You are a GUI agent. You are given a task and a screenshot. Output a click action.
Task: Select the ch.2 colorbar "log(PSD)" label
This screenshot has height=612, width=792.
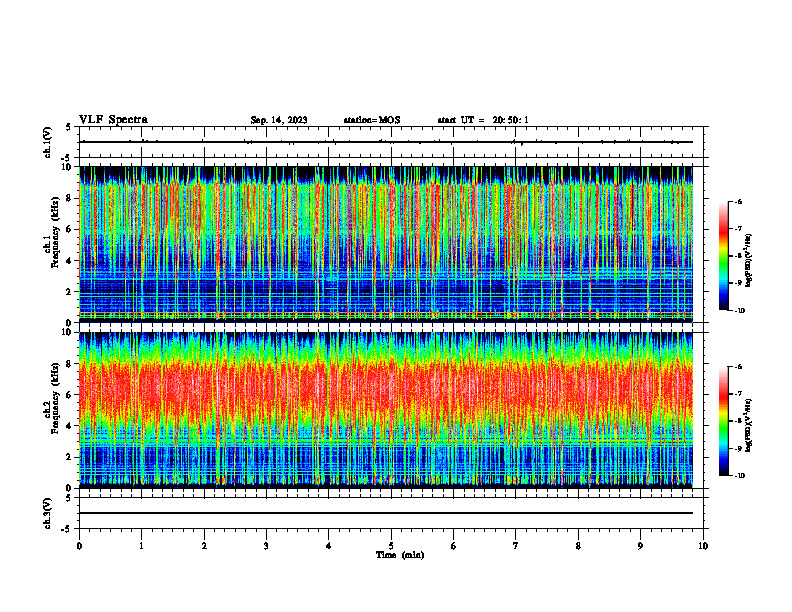point(749,426)
